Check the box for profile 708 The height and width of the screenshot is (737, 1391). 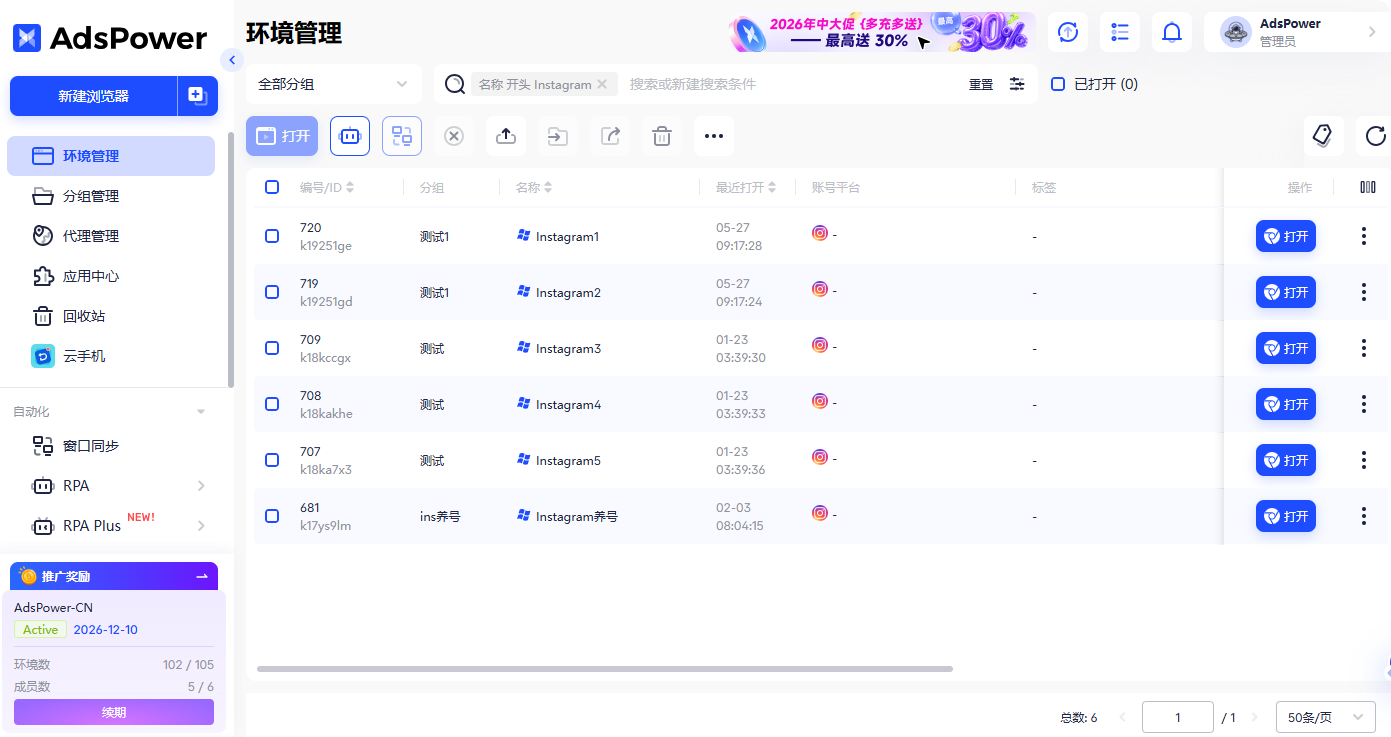pos(272,404)
